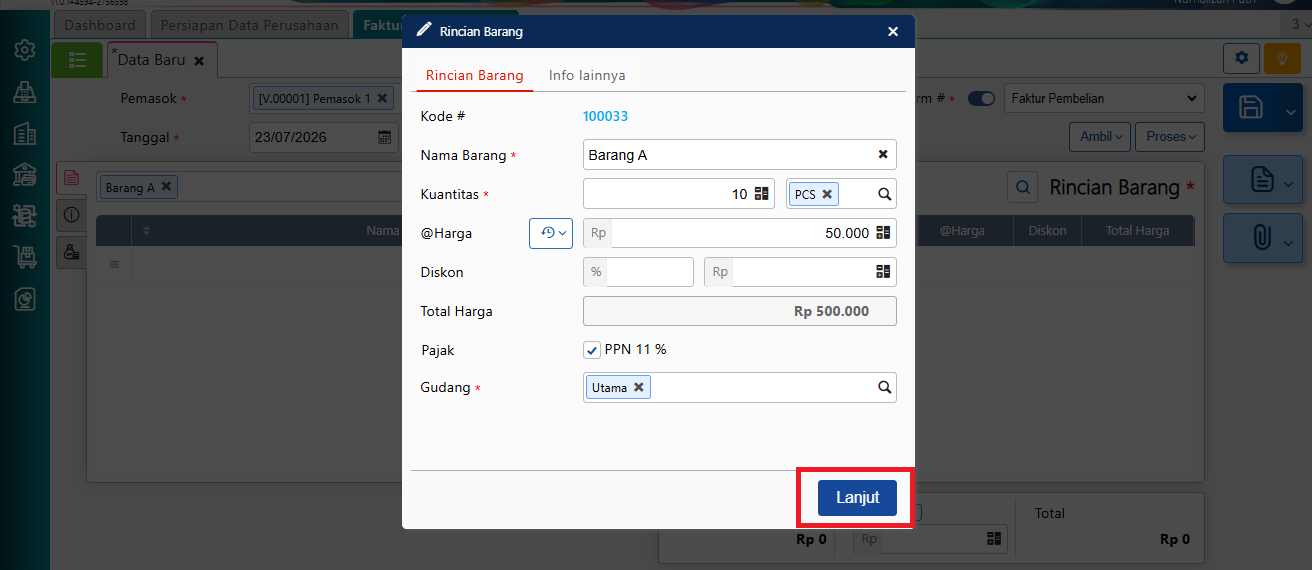Select the info circle side tab icon
The height and width of the screenshot is (570, 1312).
pos(71,215)
